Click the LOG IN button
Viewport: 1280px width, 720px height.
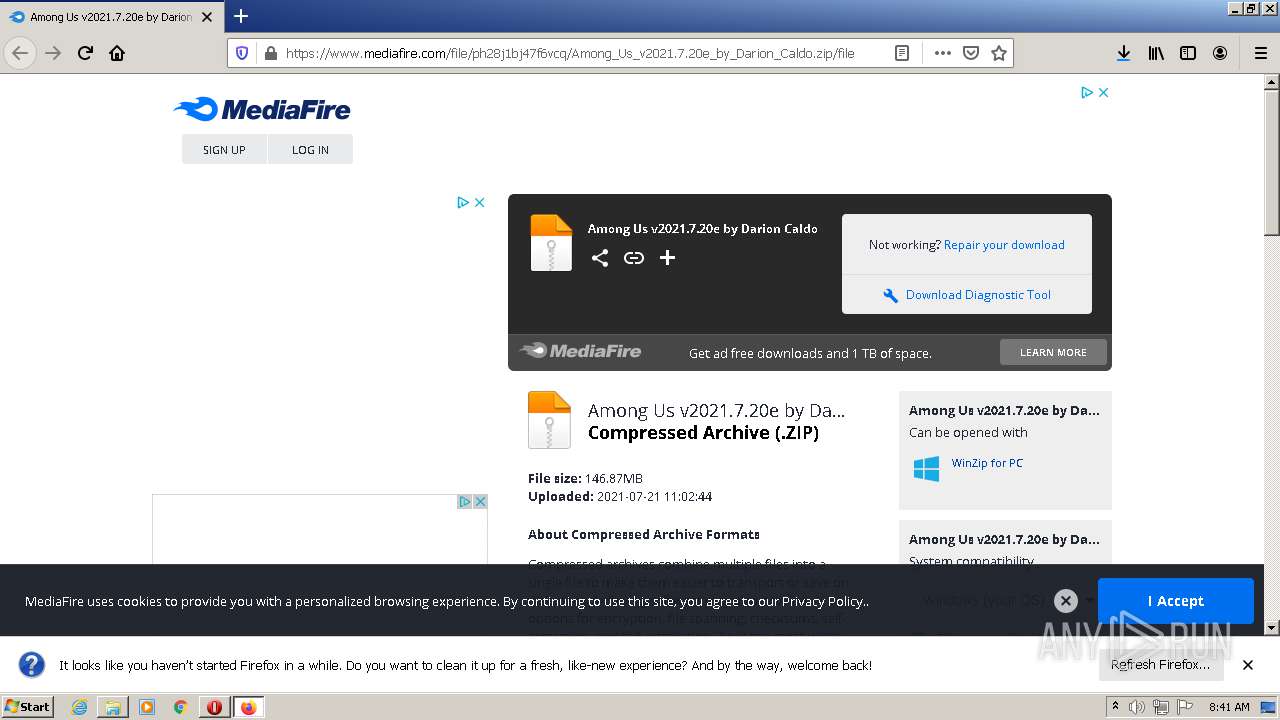pos(310,150)
